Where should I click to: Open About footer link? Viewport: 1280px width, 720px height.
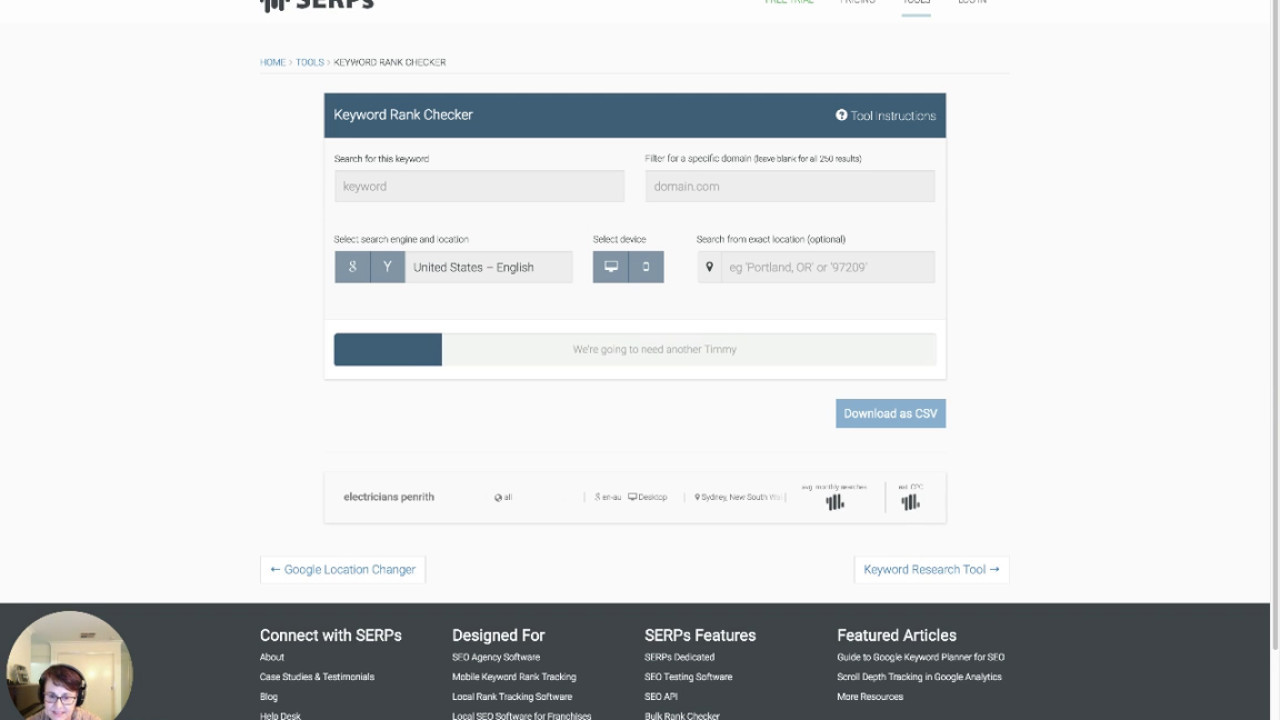(272, 657)
